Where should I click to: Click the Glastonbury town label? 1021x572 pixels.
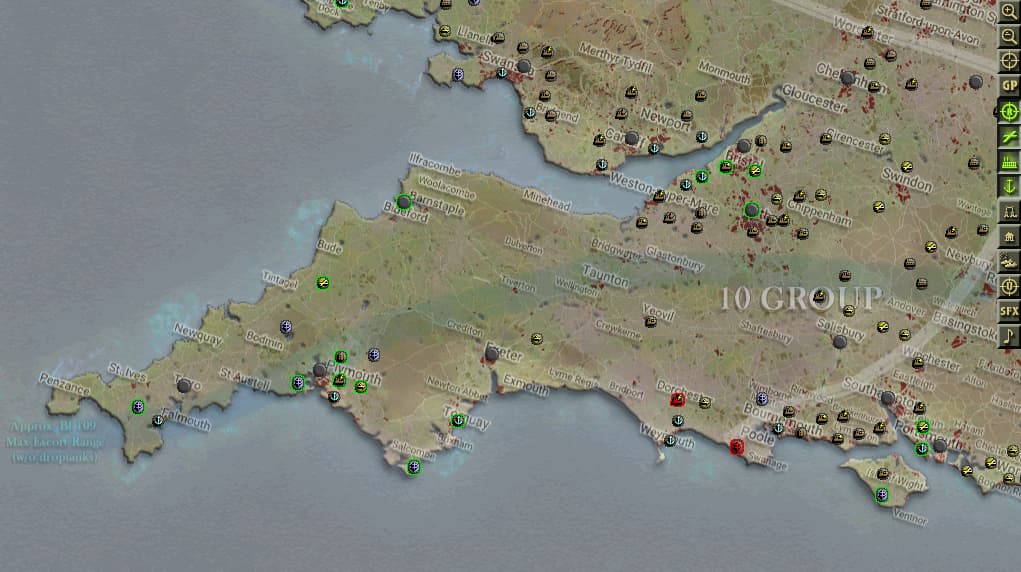(x=675, y=258)
